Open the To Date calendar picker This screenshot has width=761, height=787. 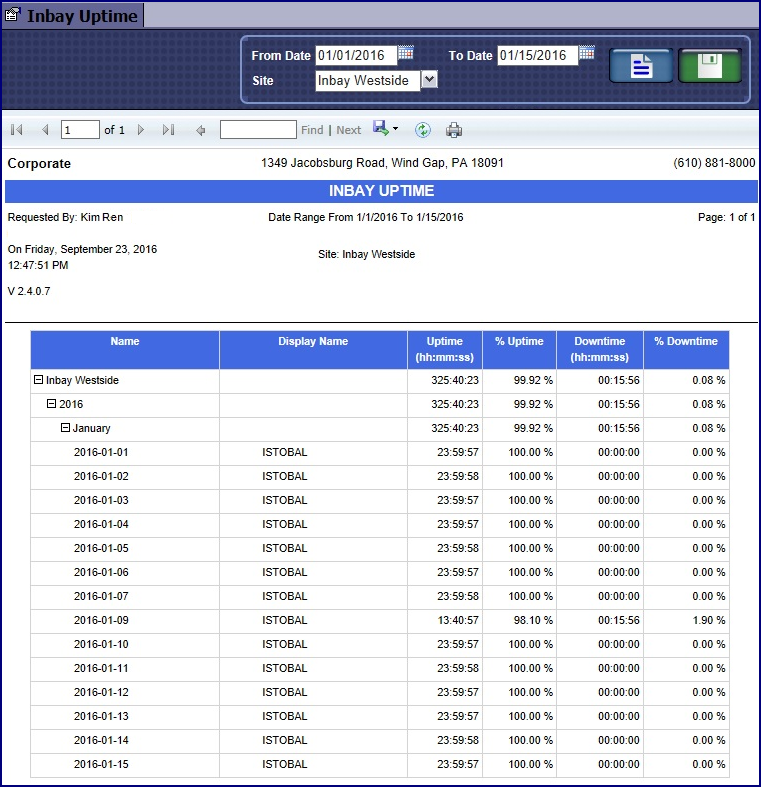coord(587,54)
